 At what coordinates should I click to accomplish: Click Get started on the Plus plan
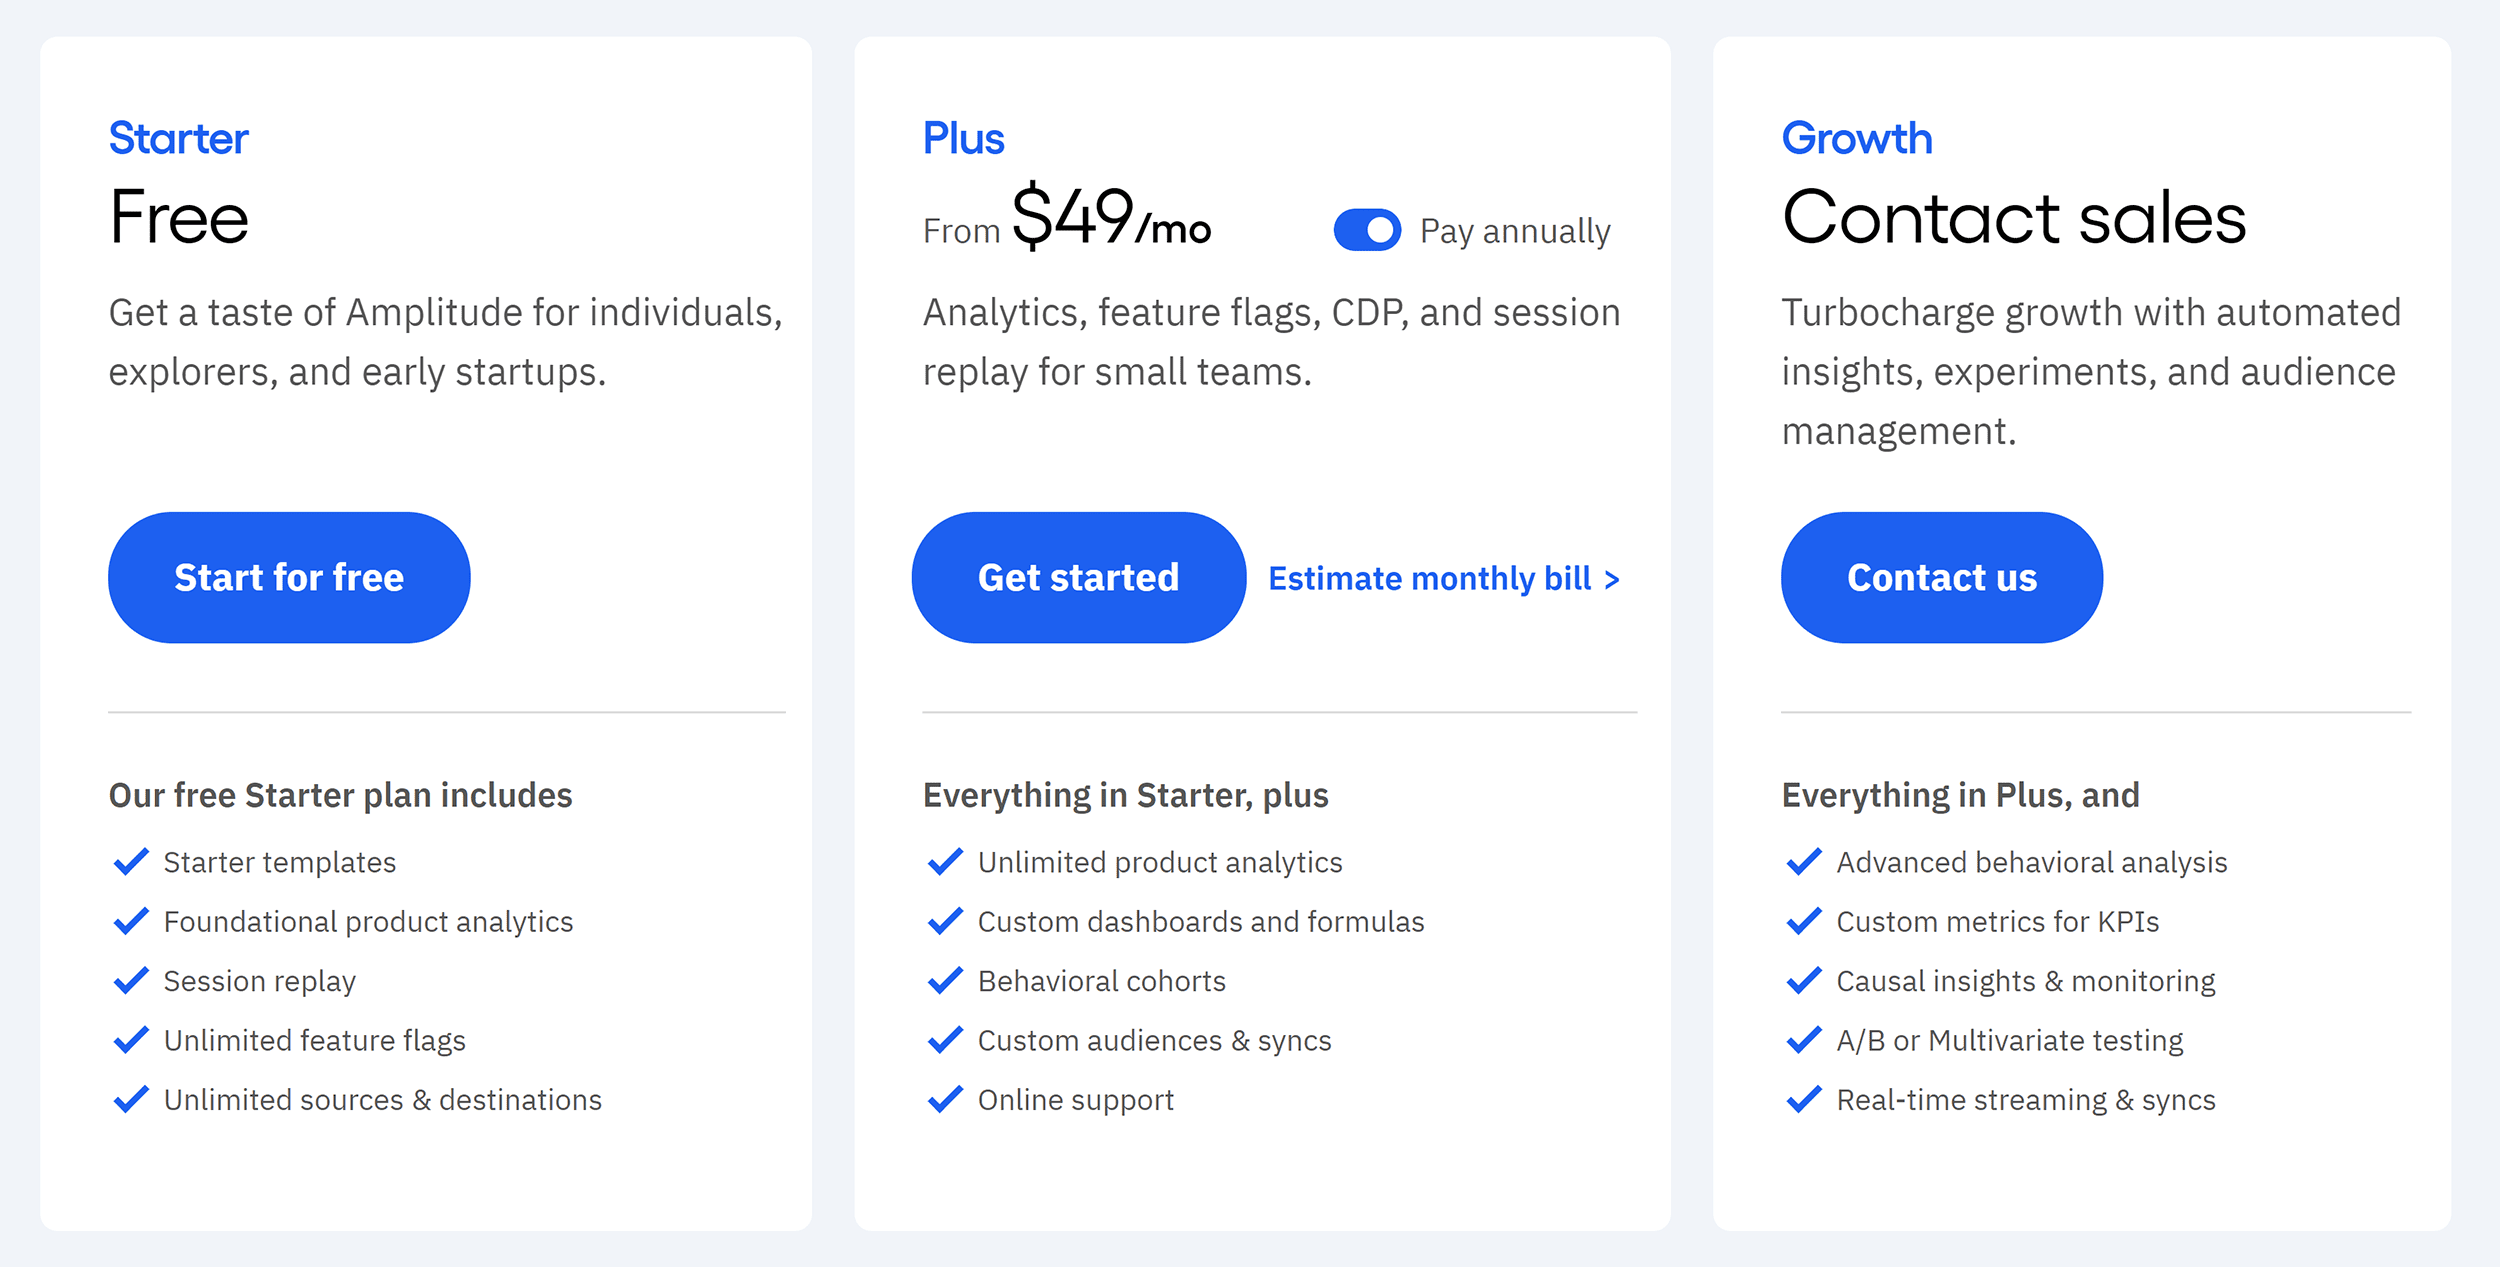[x=1078, y=577]
